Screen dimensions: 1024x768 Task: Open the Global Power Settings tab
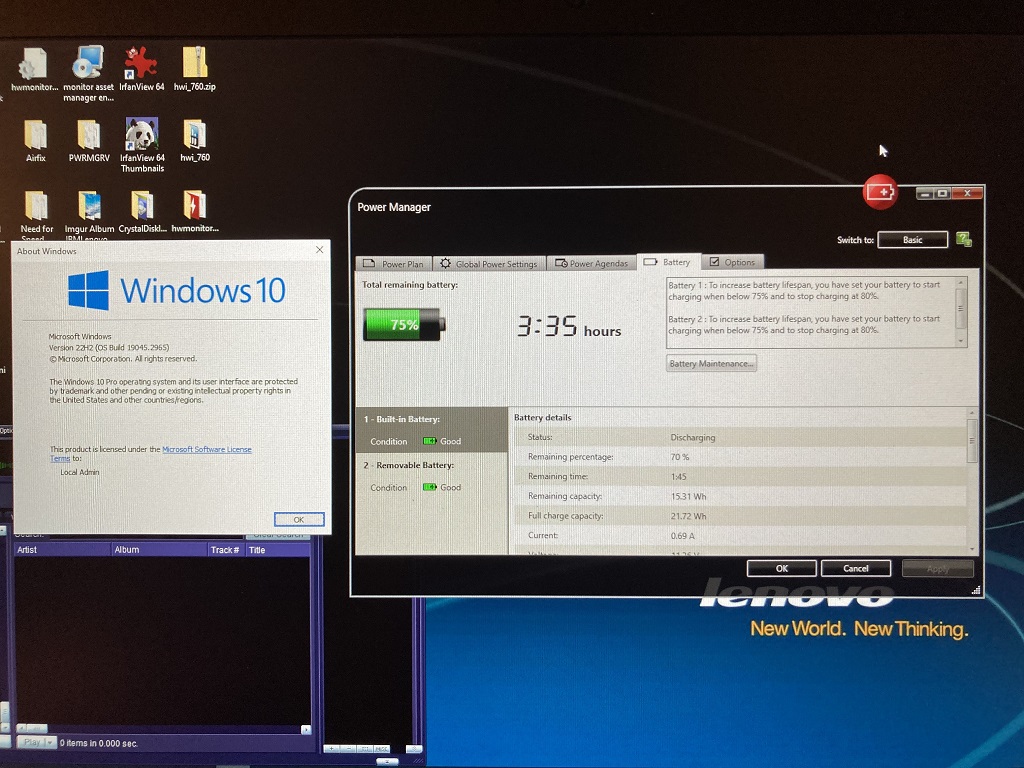click(x=488, y=264)
